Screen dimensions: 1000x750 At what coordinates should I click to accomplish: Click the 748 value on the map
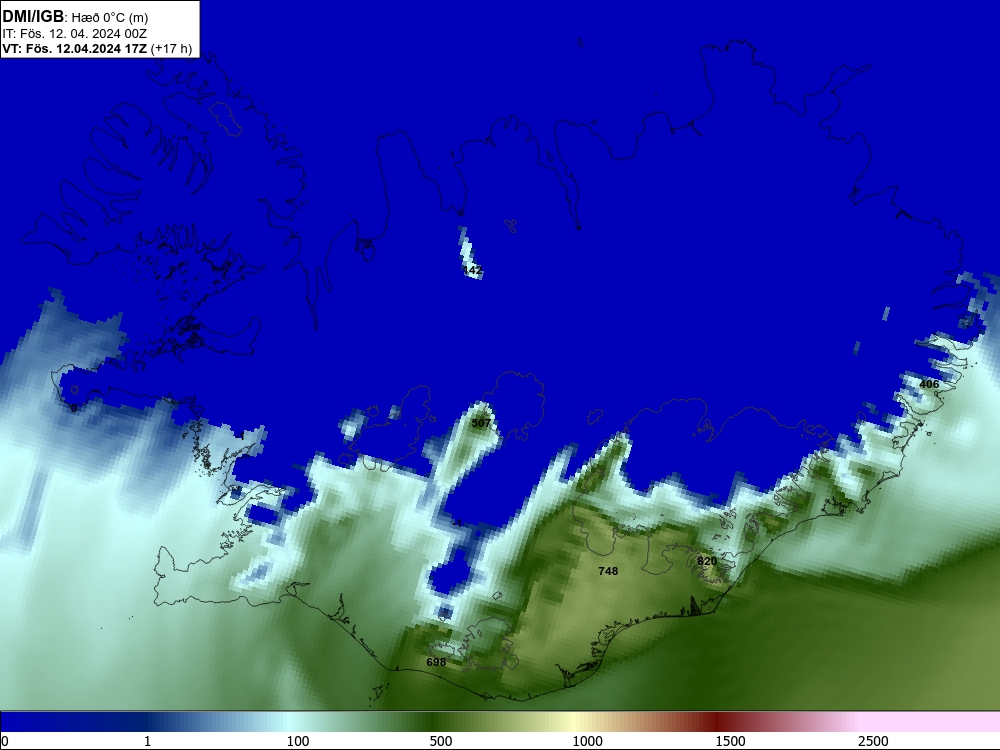pyautogui.click(x=608, y=571)
